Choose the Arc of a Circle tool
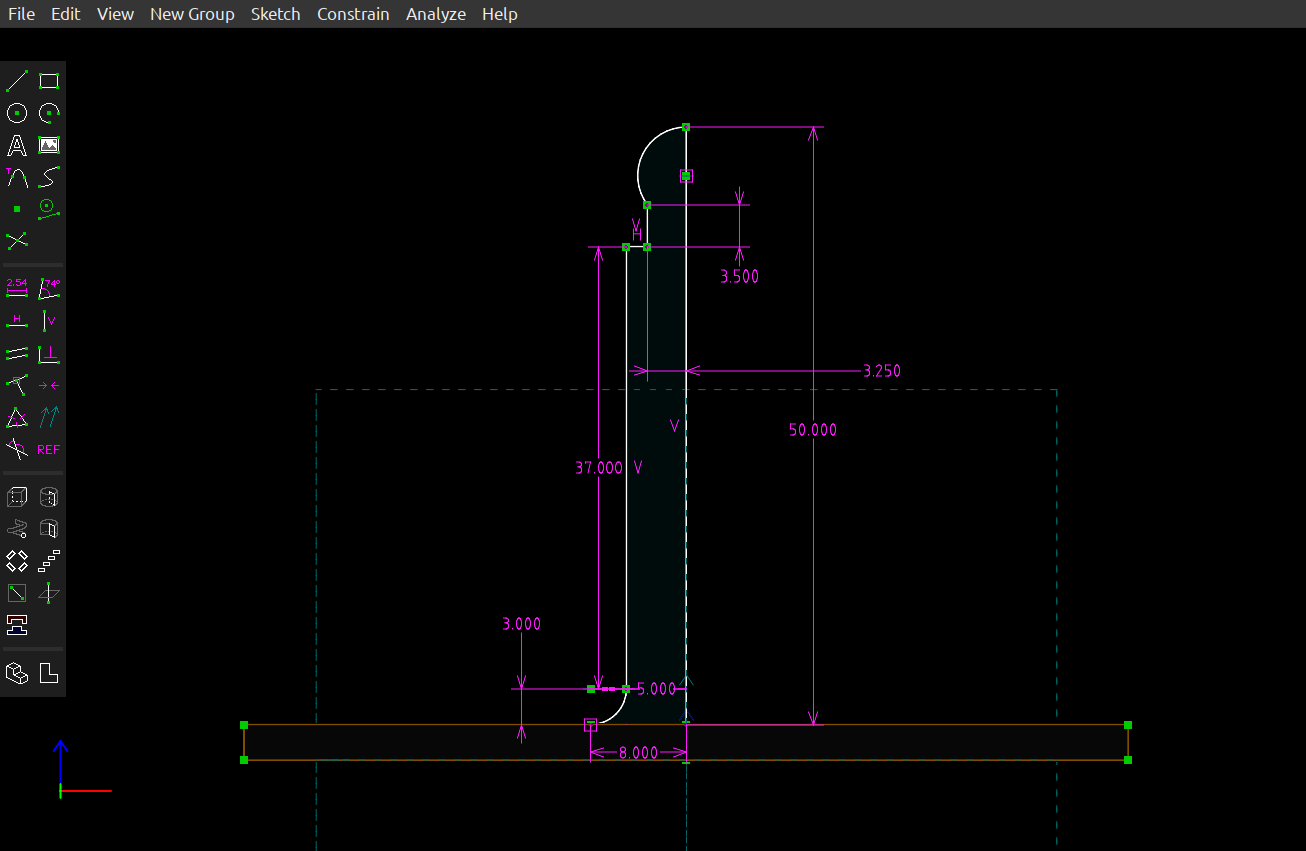1306x851 pixels. pos(49,113)
